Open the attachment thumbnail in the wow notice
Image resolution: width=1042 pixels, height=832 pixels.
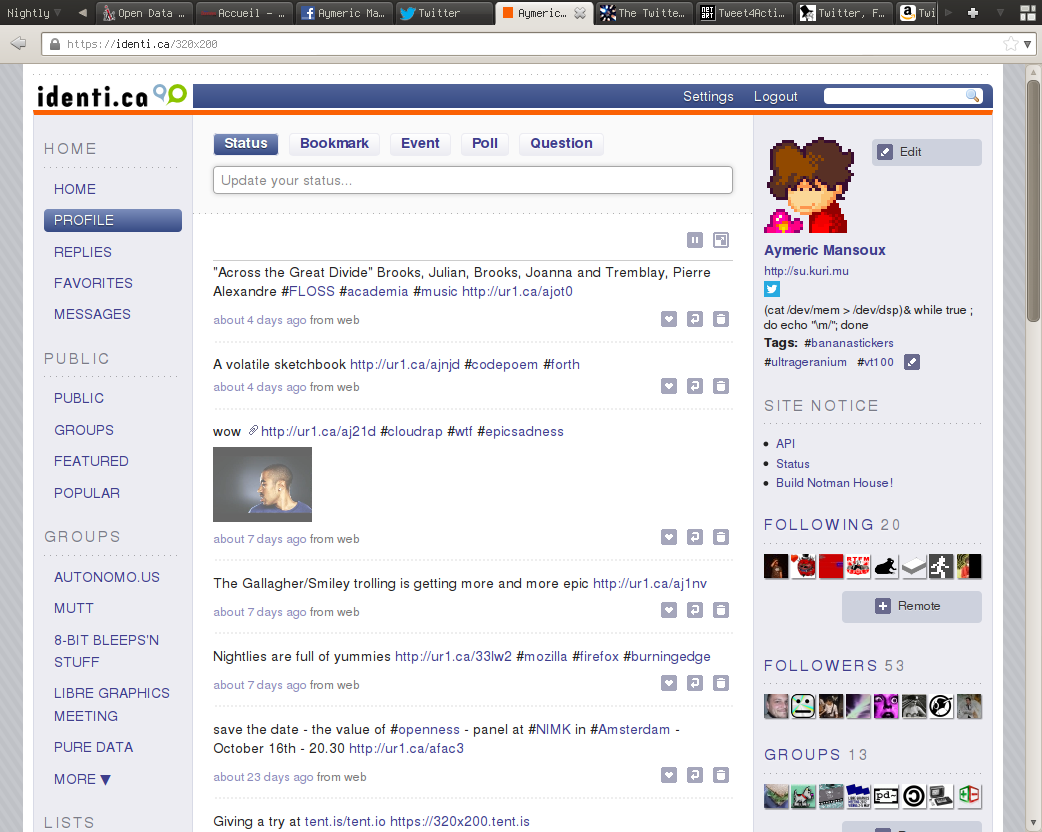pos(262,484)
